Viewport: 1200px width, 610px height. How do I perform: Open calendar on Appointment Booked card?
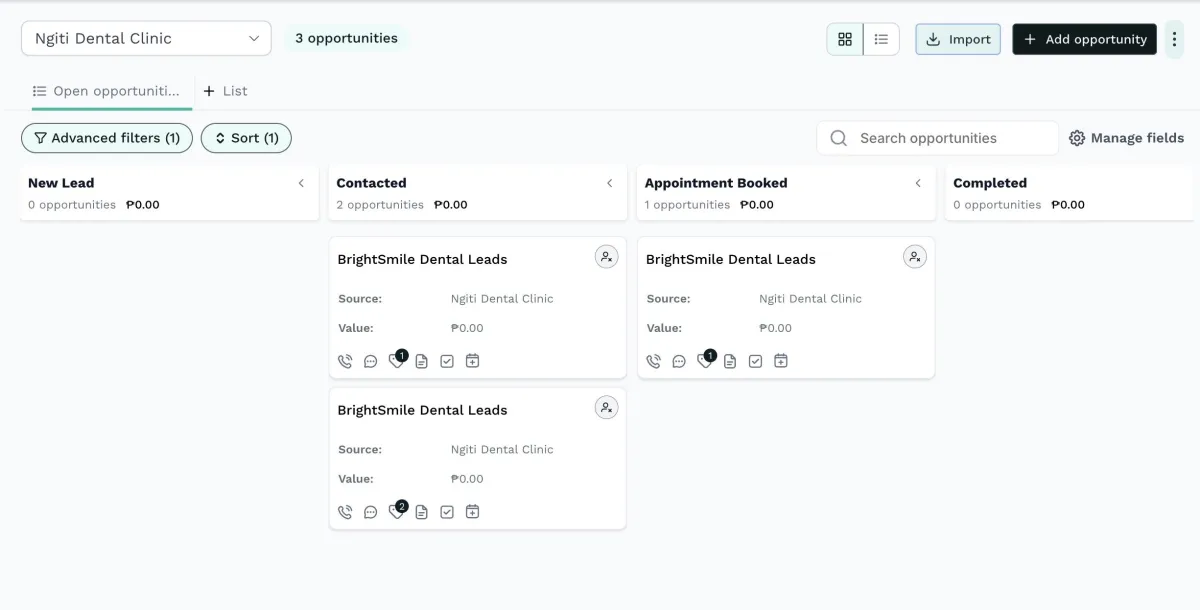coord(781,361)
